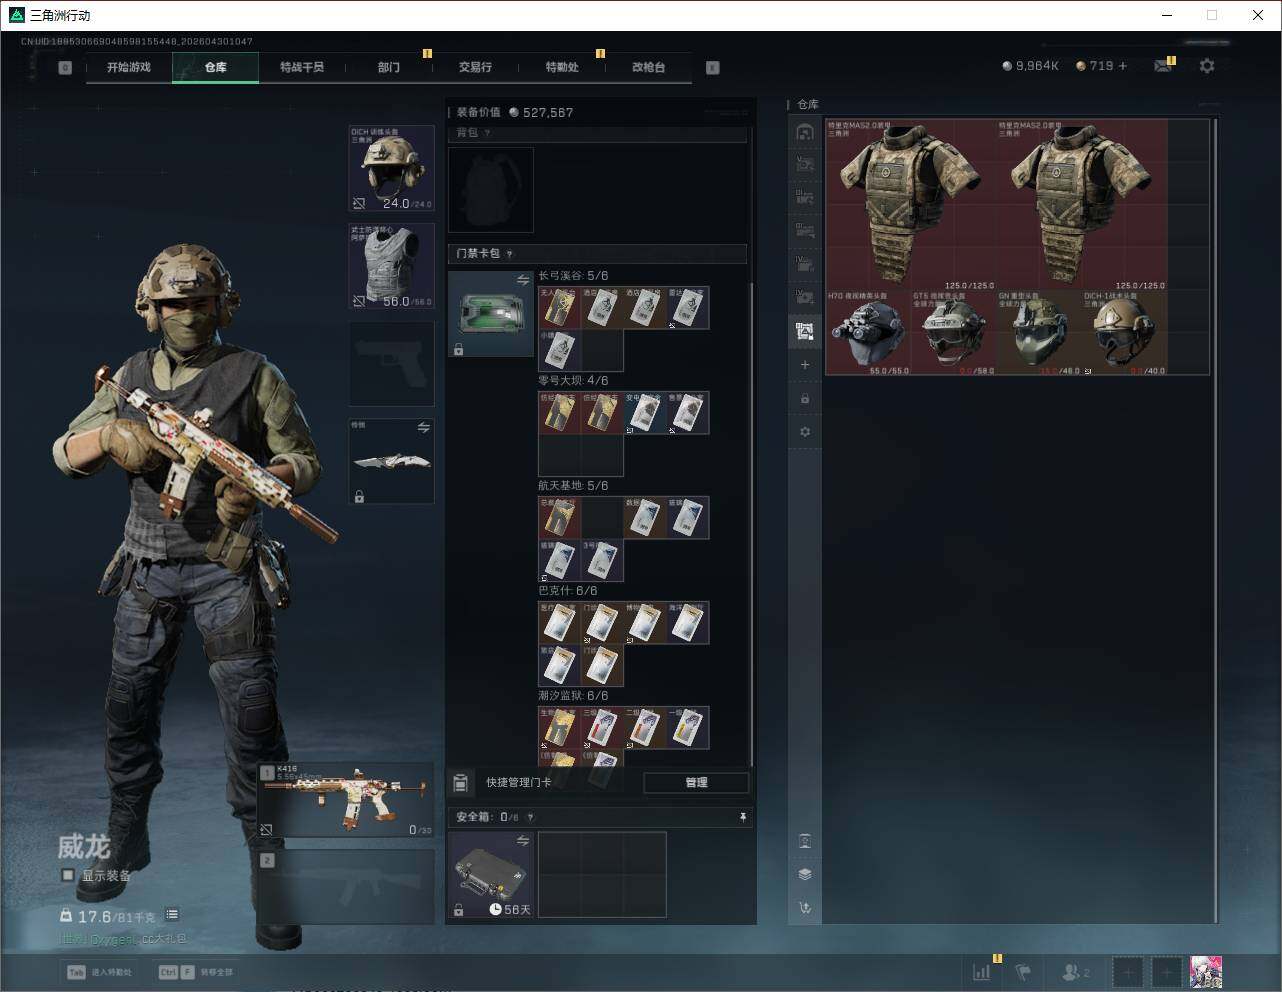Screen dimensions: 1282x992
Task: Select first keycard under 潮汐监狱
Action: click(x=559, y=728)
